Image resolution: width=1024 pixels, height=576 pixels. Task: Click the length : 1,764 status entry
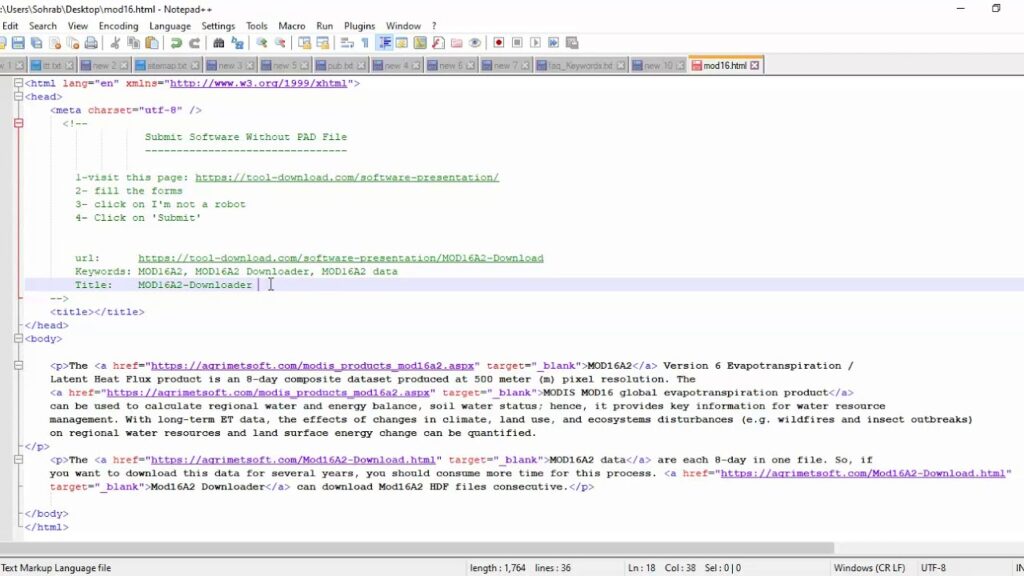pyautogui.click(x=498, y=568)
